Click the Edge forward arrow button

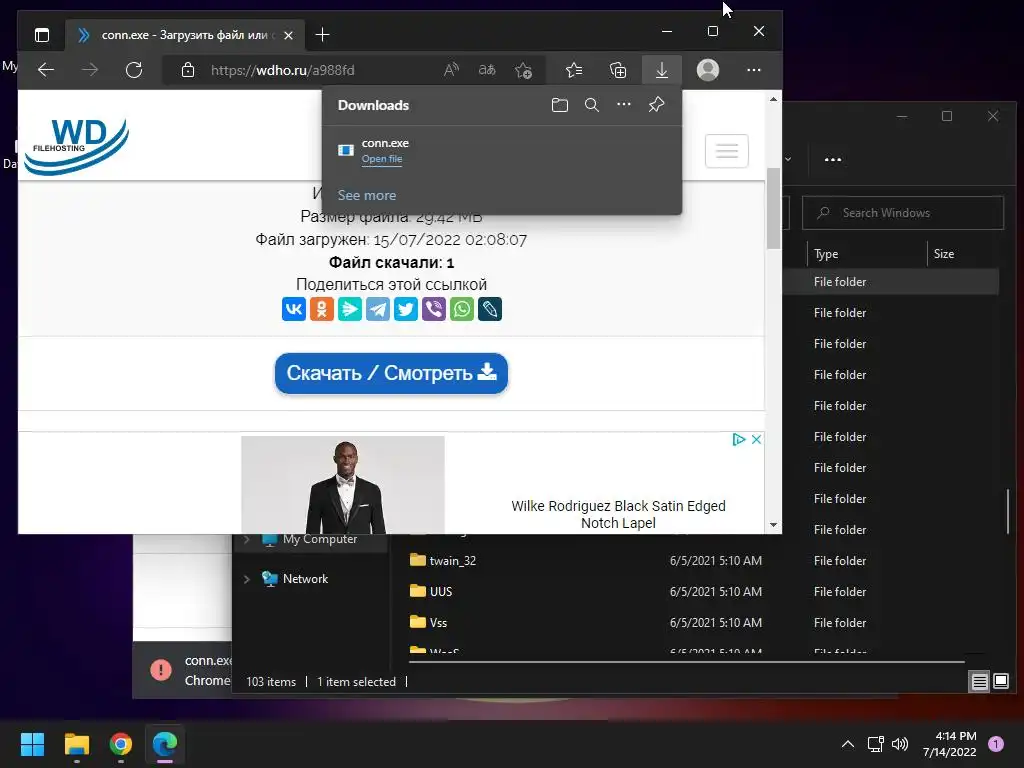point(89,70)
